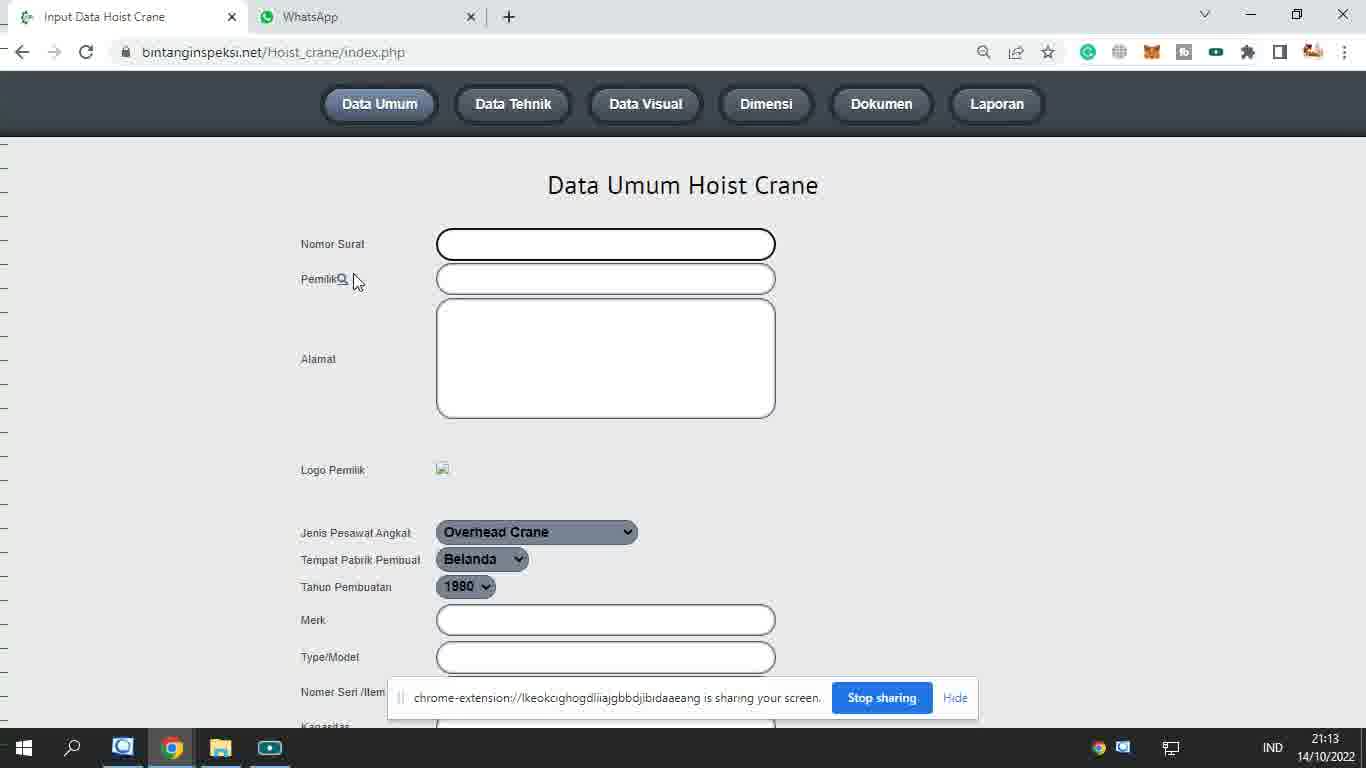The height and width of the screenshot is (768, 1366).
Task: Switch to the Data Tehnik tab
Action: coord(513,104)
